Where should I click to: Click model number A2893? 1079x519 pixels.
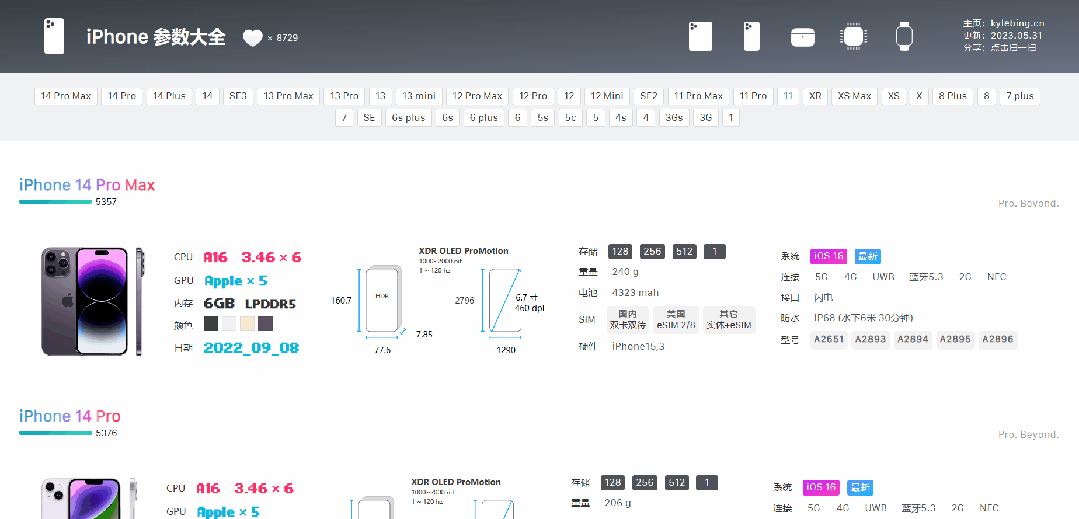pos(870,339)
